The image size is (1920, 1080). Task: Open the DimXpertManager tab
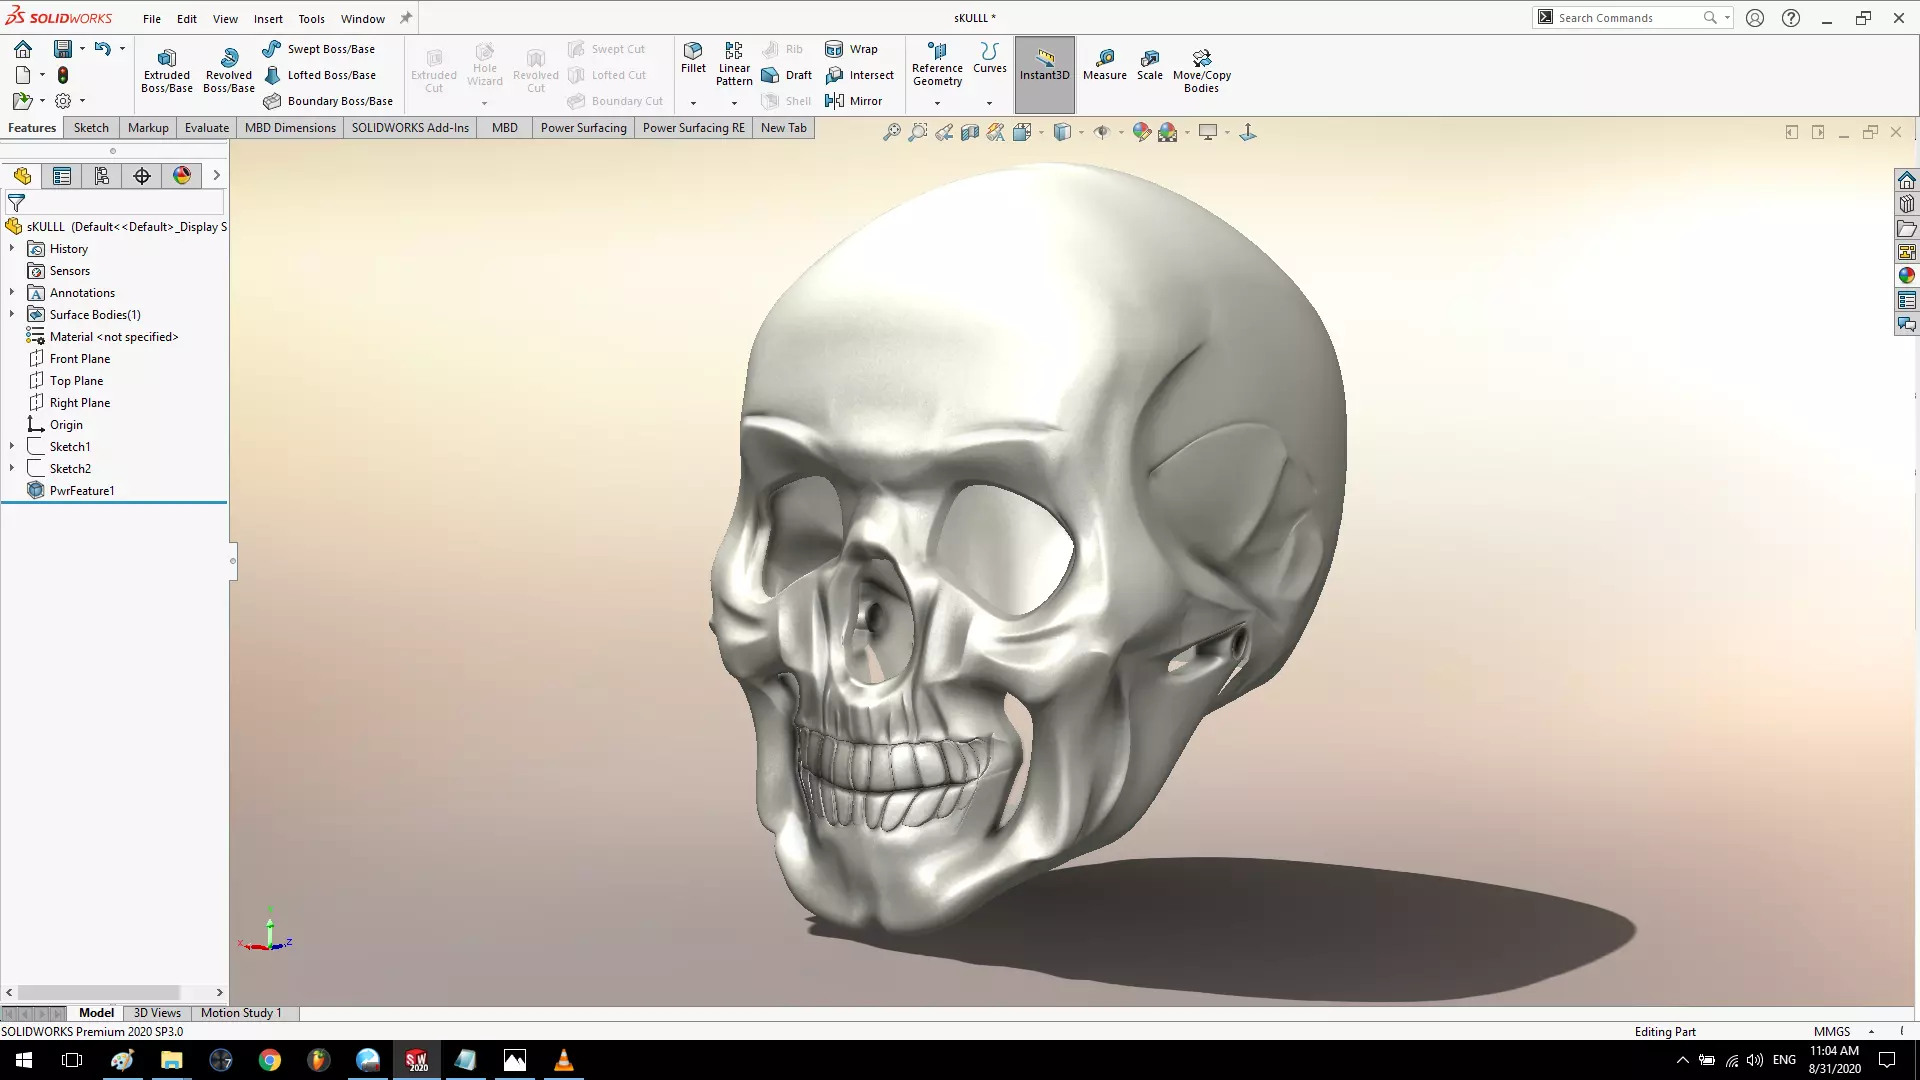[x=142, y=176]
